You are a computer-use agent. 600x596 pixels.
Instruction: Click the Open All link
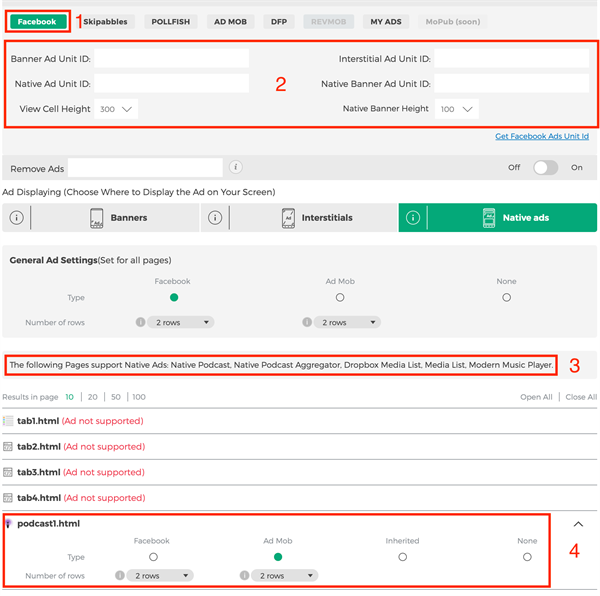click(x=536, y=397)
